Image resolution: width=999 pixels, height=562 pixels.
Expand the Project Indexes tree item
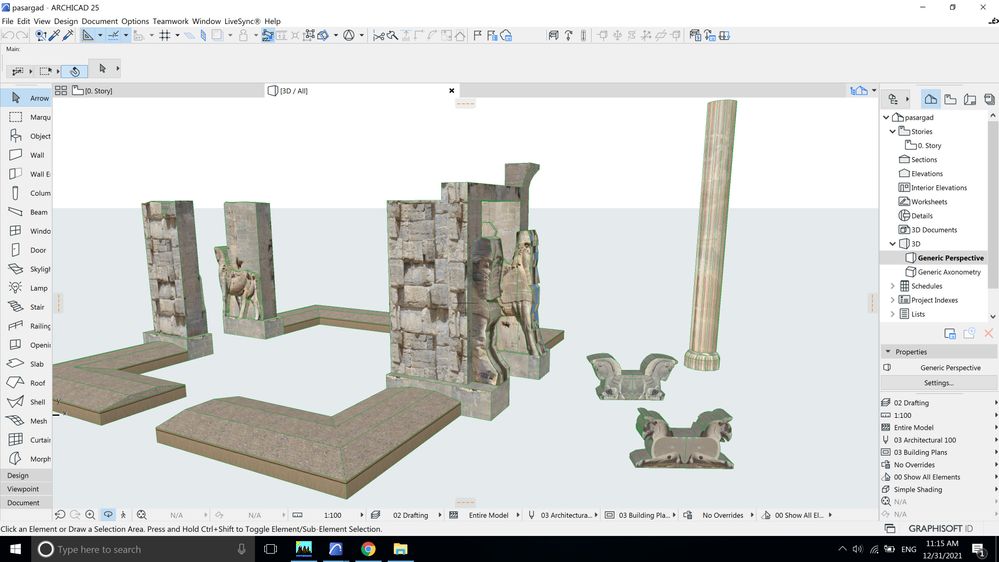pos(893,300)
